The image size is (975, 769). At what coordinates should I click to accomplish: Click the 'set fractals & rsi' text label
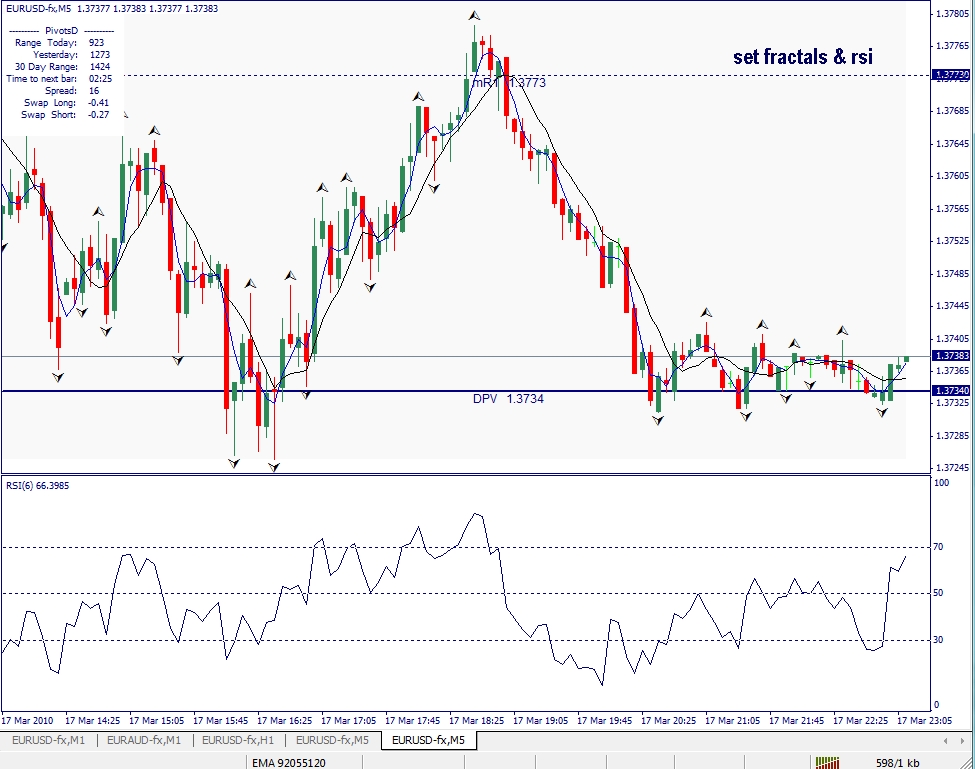coord(803,57)
